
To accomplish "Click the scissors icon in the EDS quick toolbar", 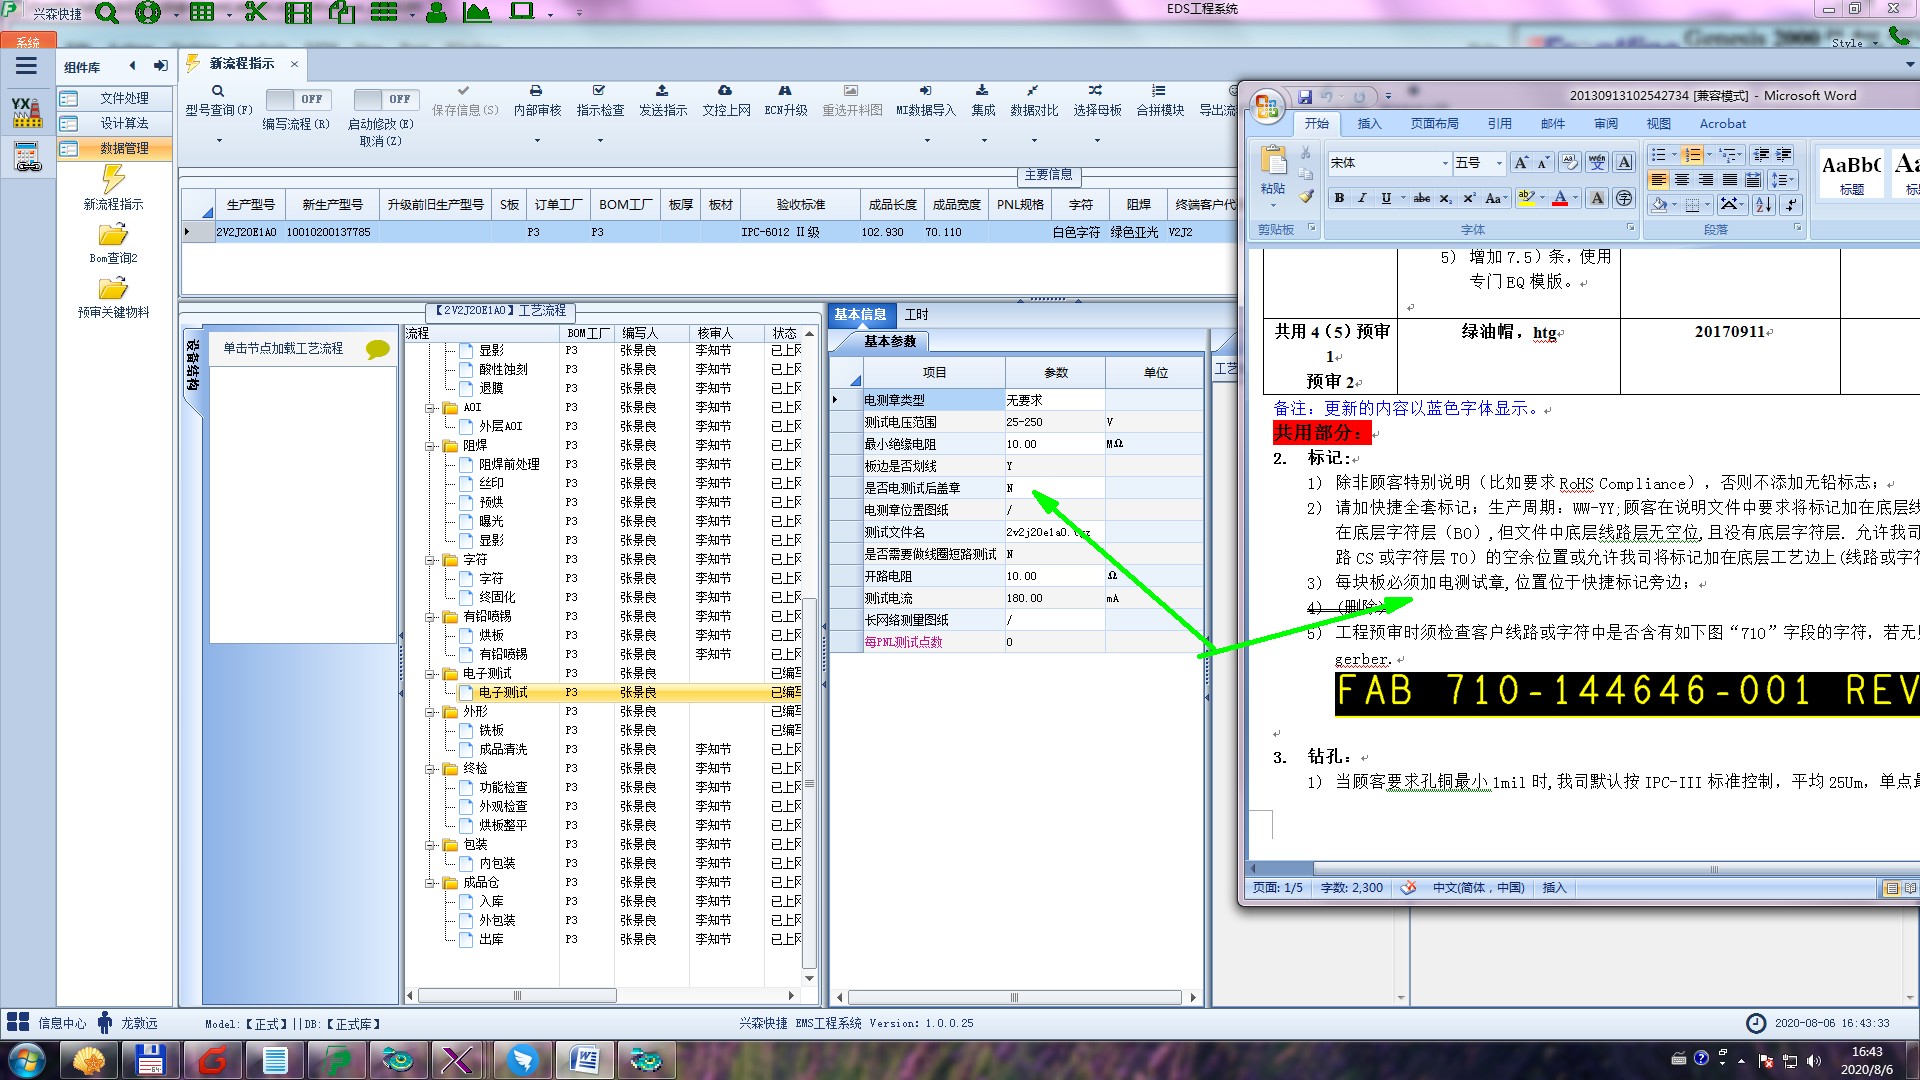I will pos(256,12).
